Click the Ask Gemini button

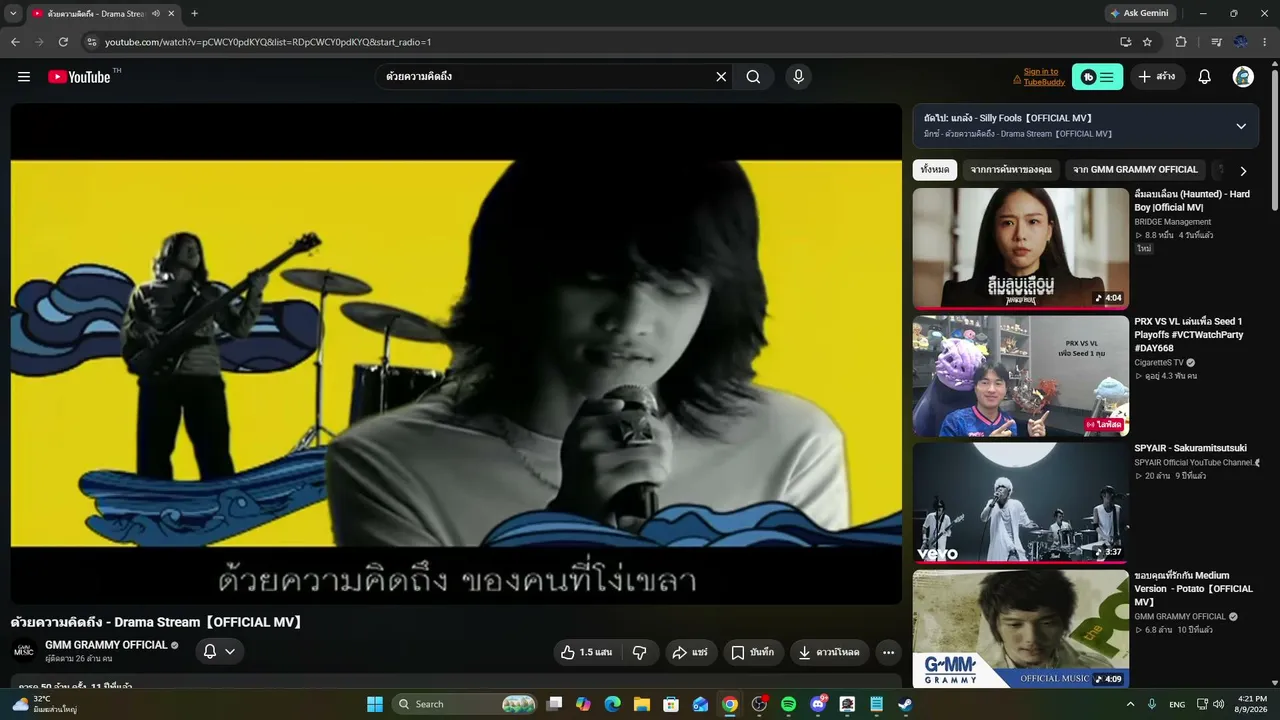pos(1139,13)
